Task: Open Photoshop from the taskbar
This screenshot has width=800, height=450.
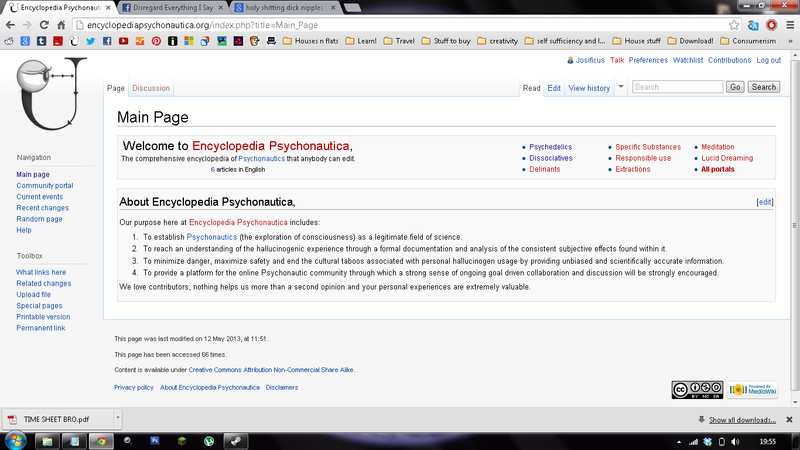Action: click(156, 440)
